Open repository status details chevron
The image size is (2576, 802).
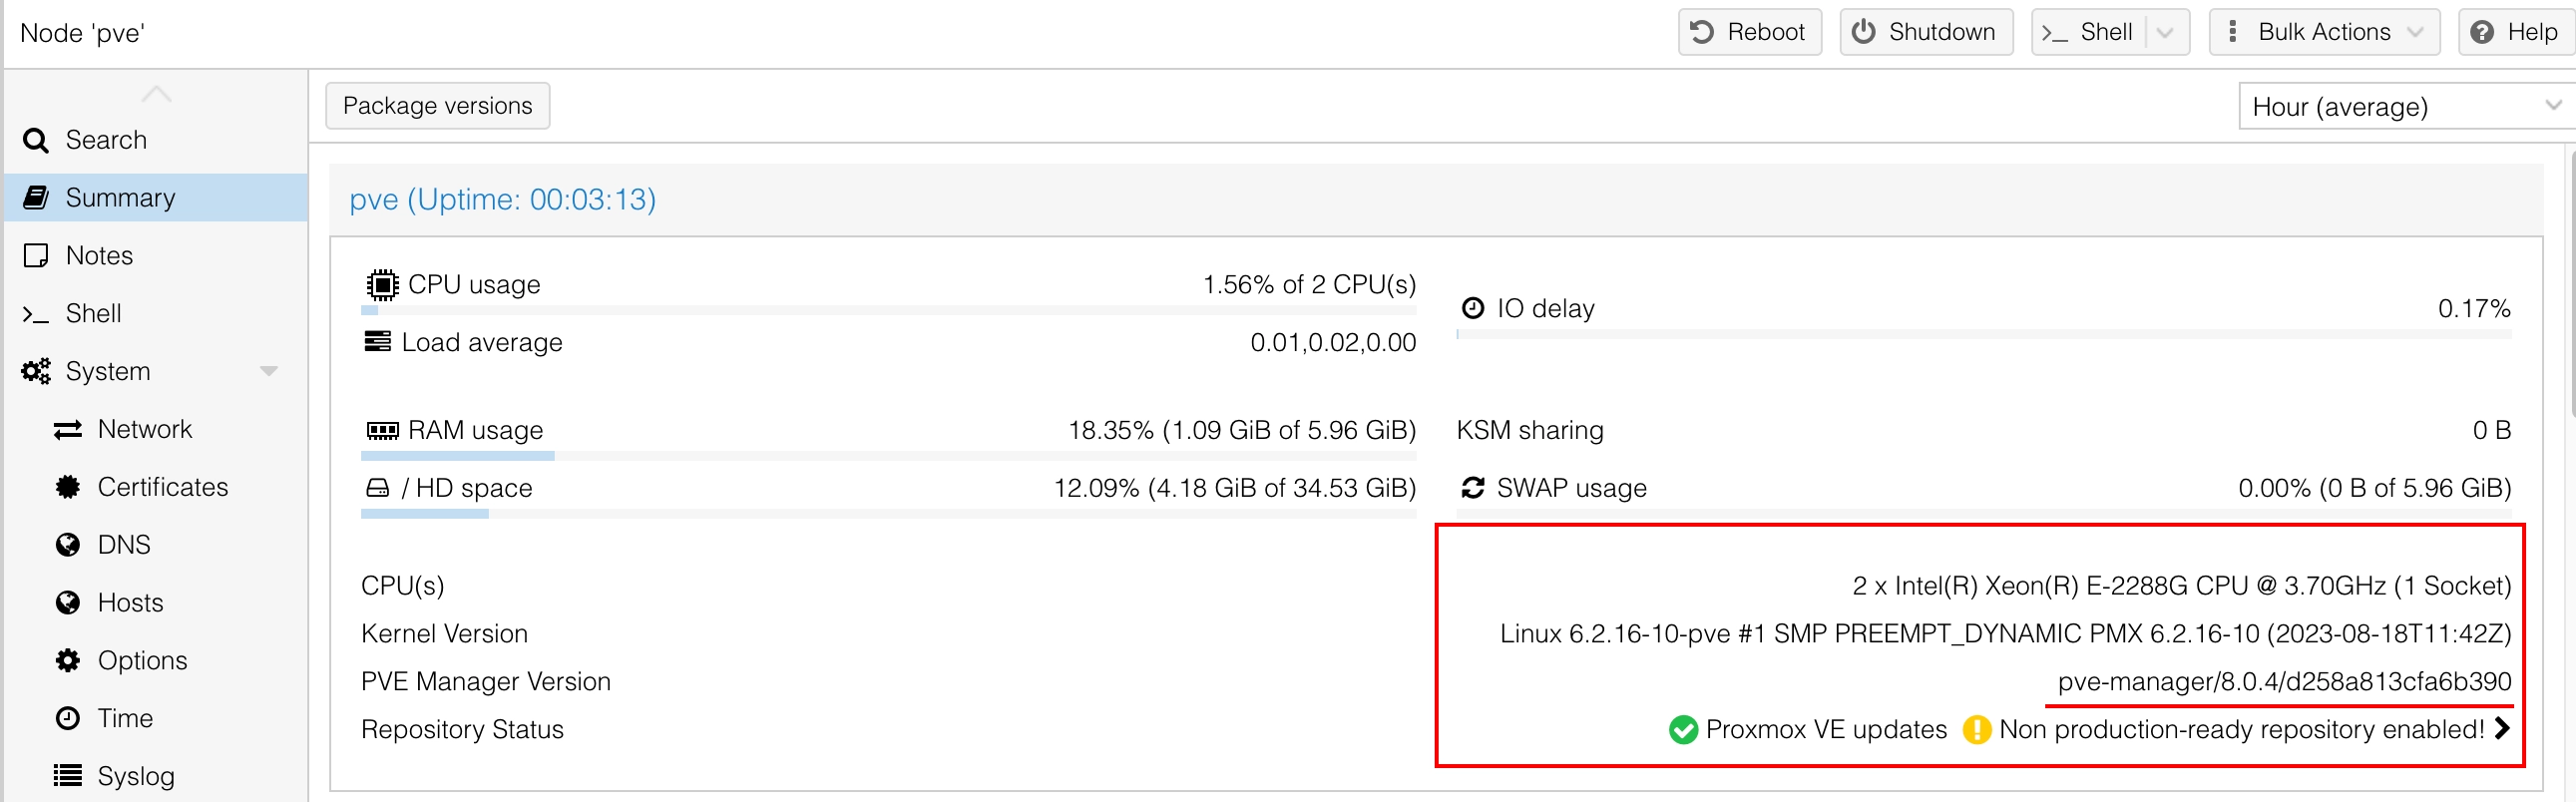tap(2502, 729)
